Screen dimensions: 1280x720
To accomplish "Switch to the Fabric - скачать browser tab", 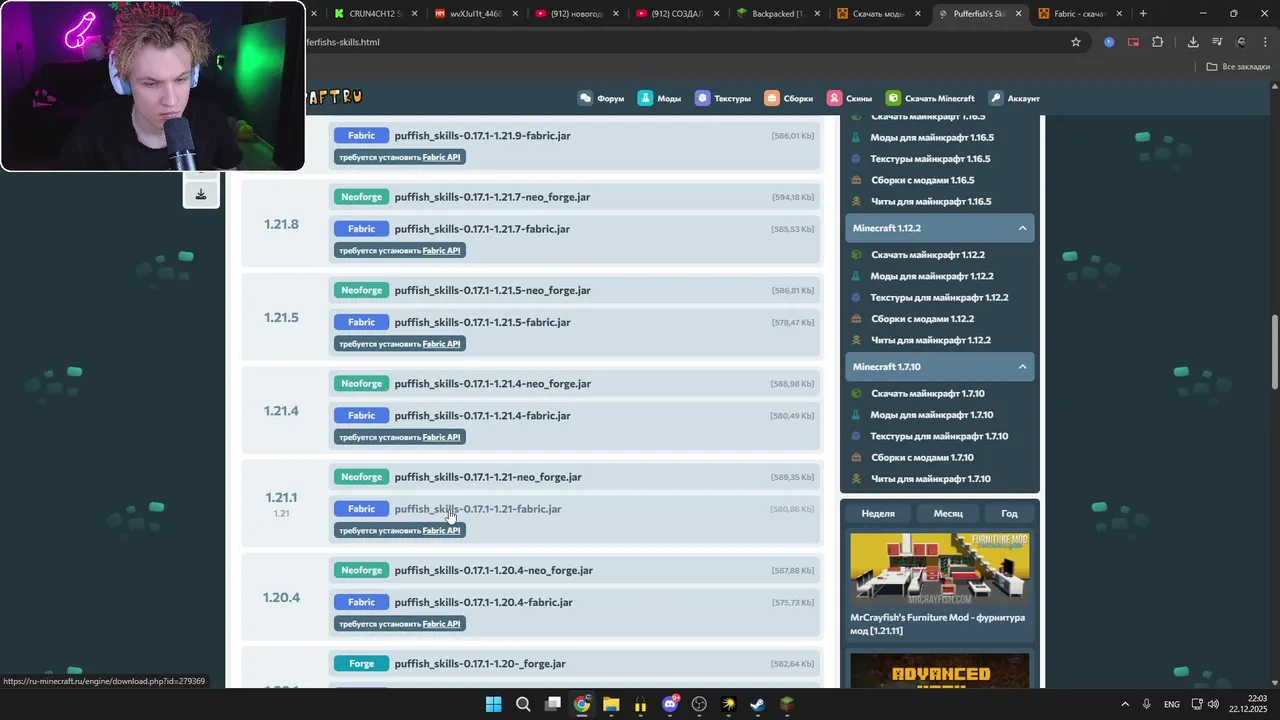I will [1078, 14].
